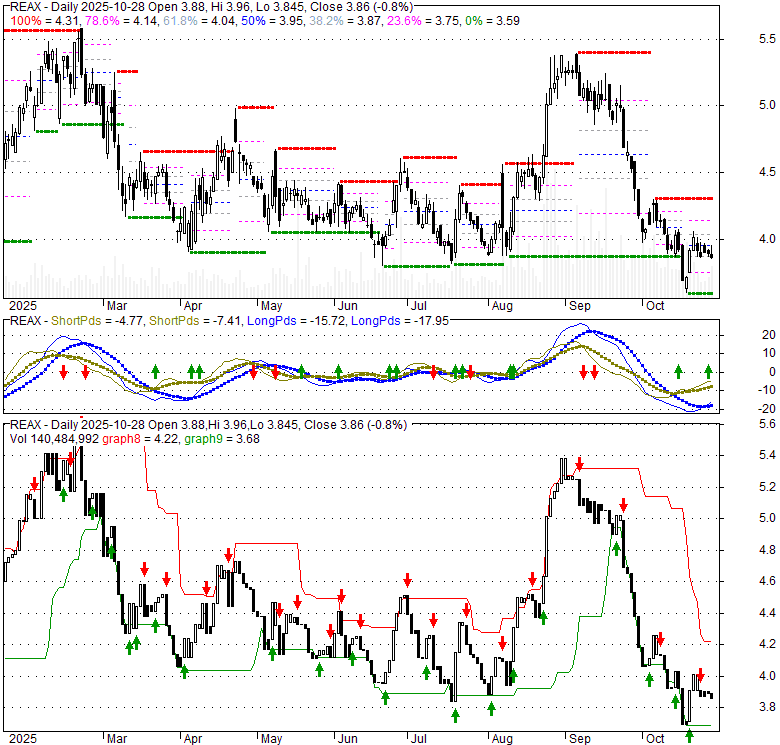Image resolution: width=780 pixels, height=745 pixels.
Task: Click the rightmost green arrow in the oscillator panel
Action: click(x=708, y=371)
